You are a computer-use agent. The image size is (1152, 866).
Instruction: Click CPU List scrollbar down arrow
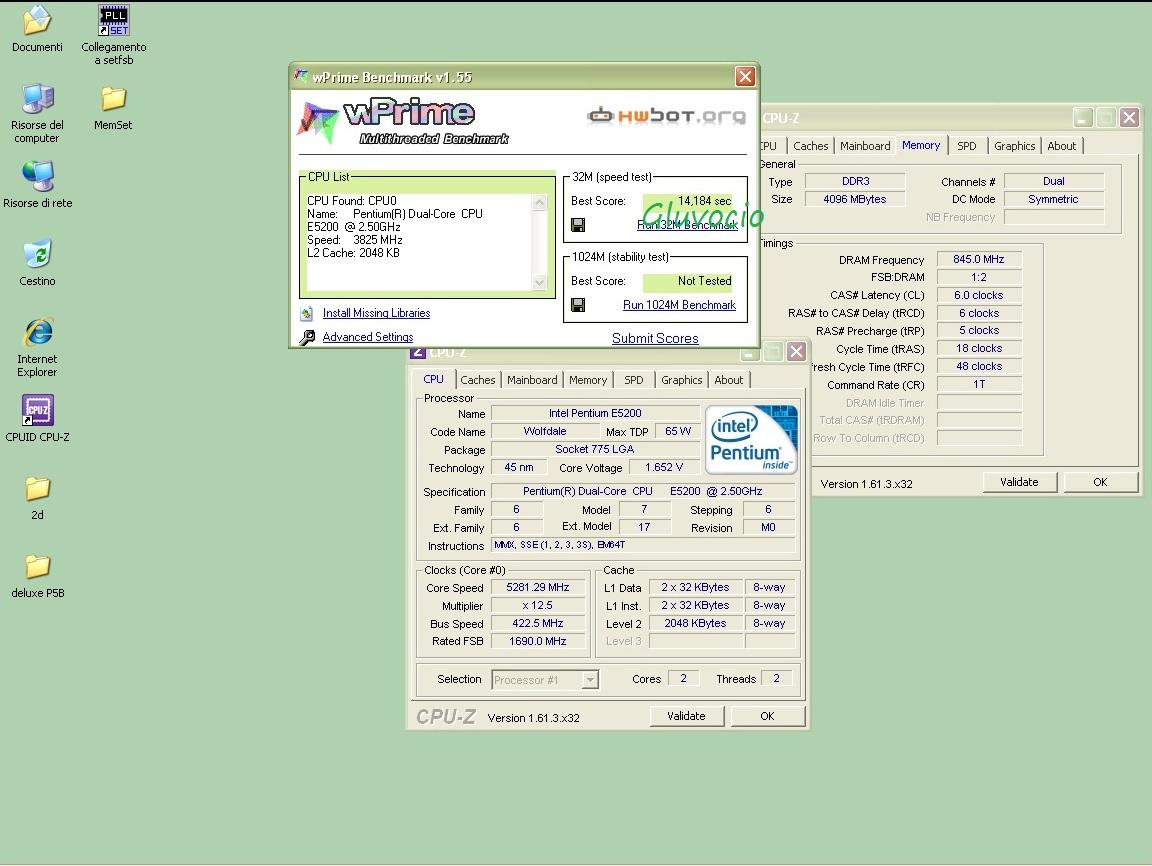[539, 283]
